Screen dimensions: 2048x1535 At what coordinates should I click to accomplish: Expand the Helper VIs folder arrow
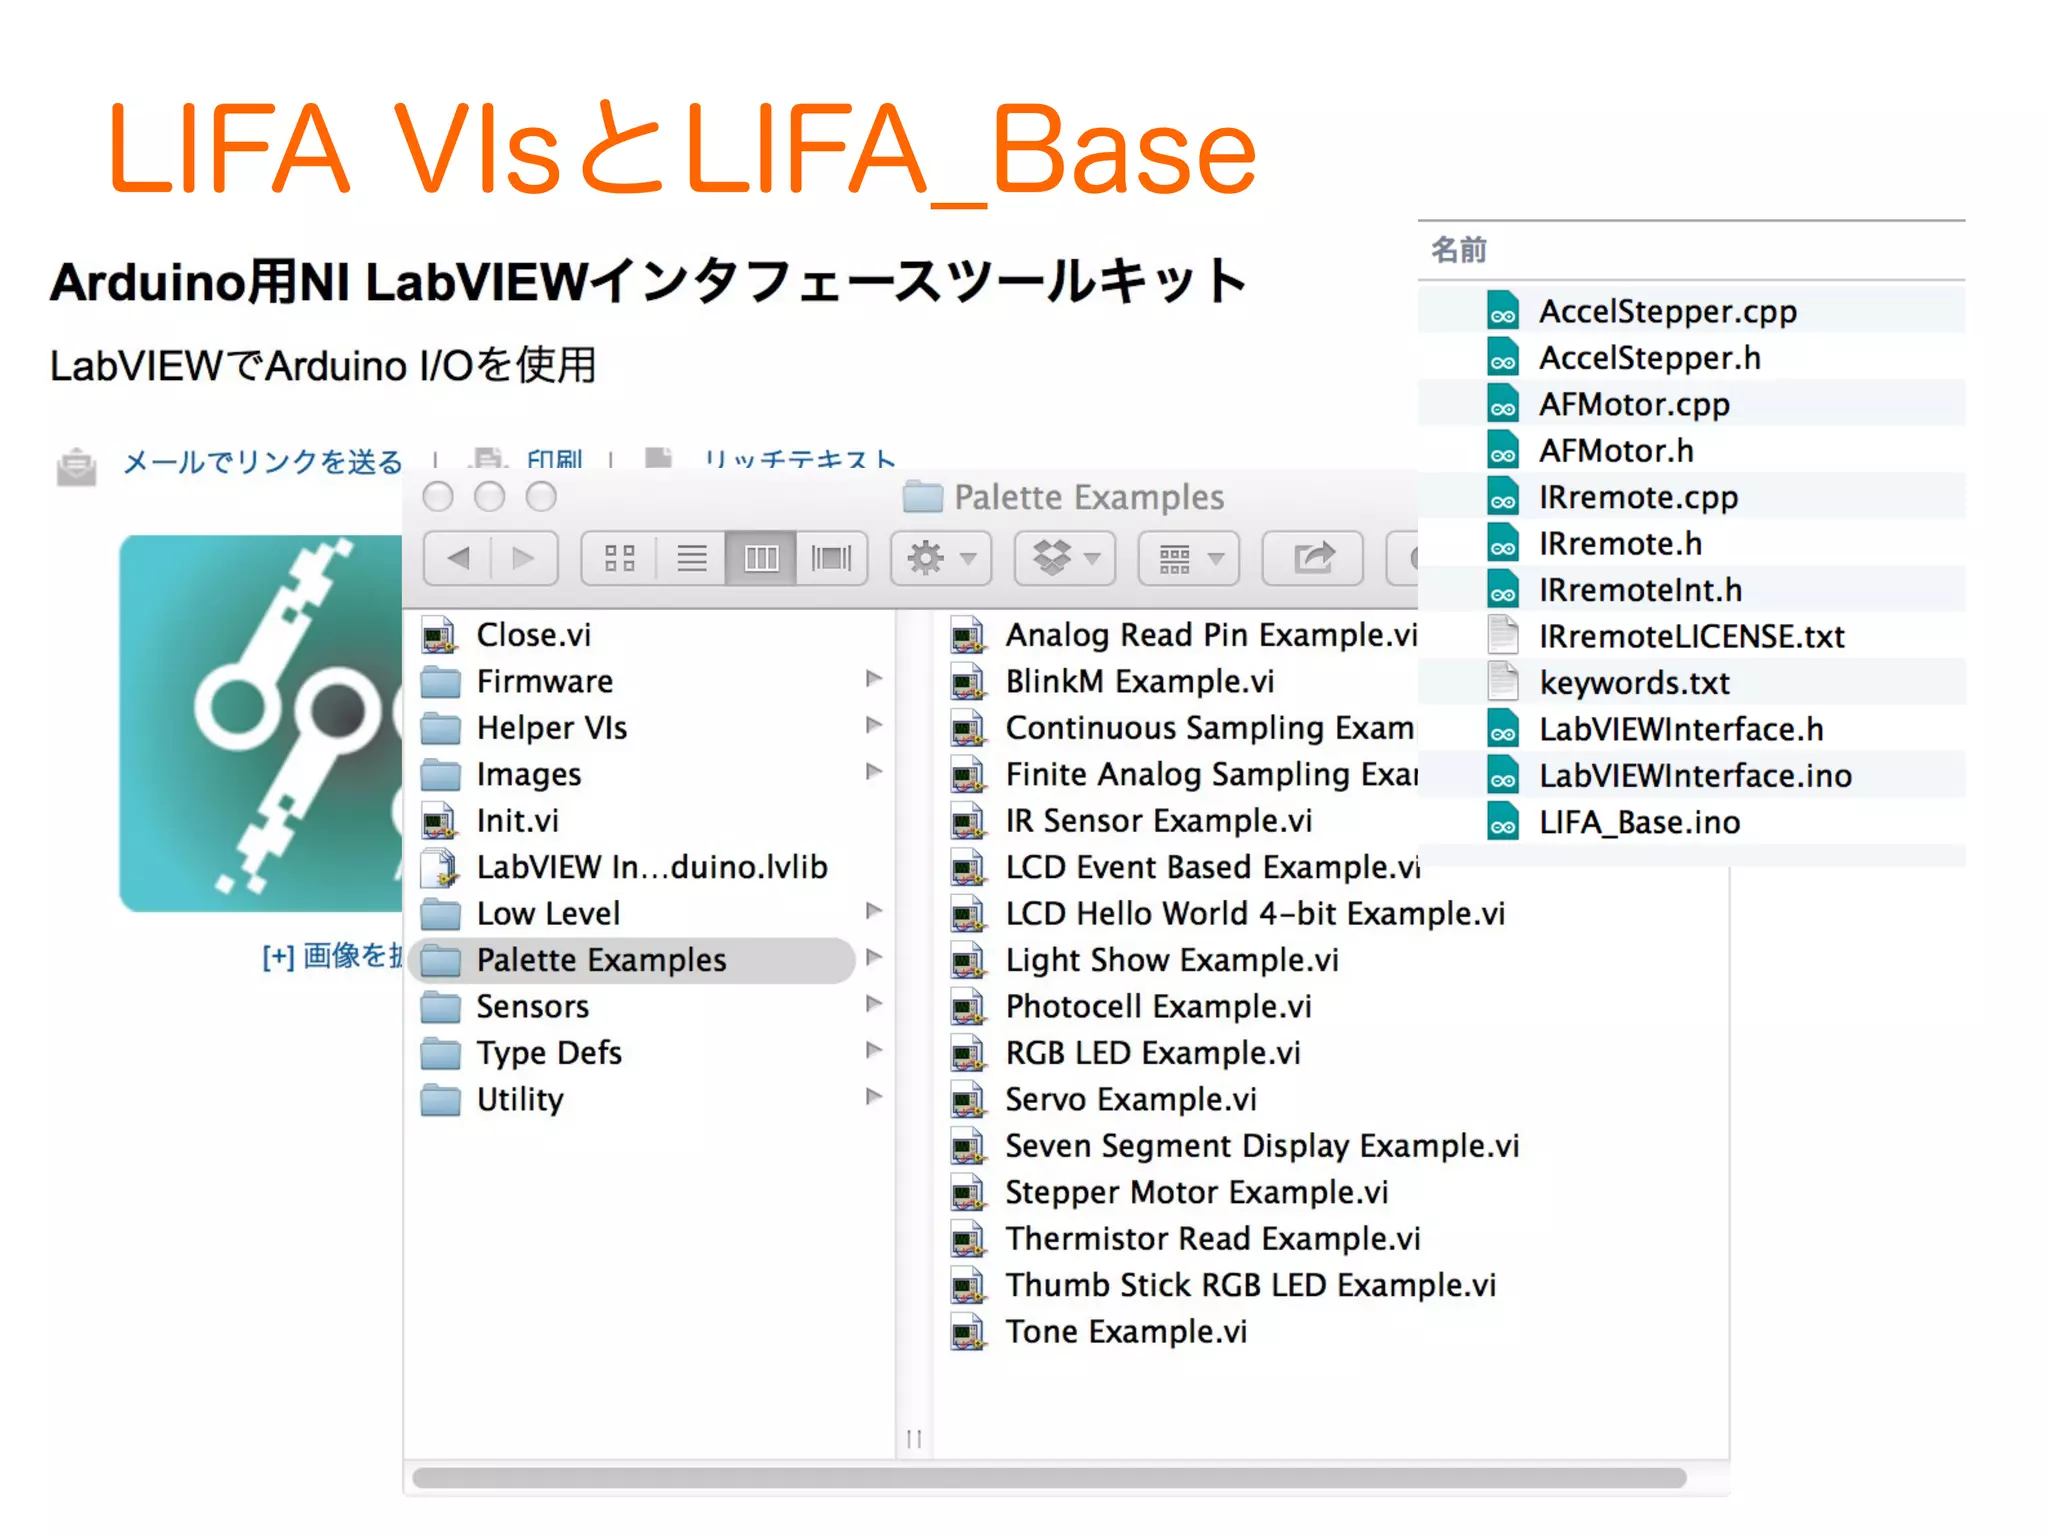[874, 725]
